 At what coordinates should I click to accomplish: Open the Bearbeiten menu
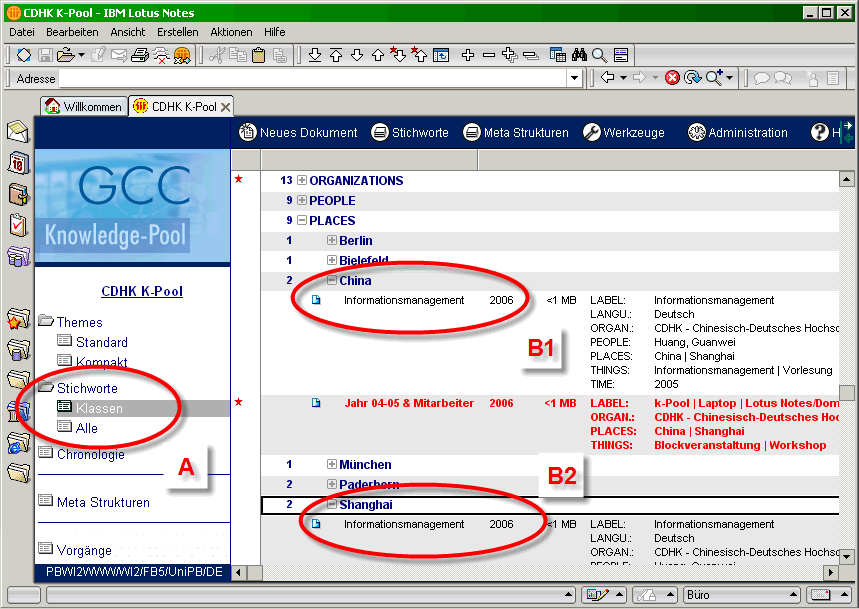pos(72,32)
